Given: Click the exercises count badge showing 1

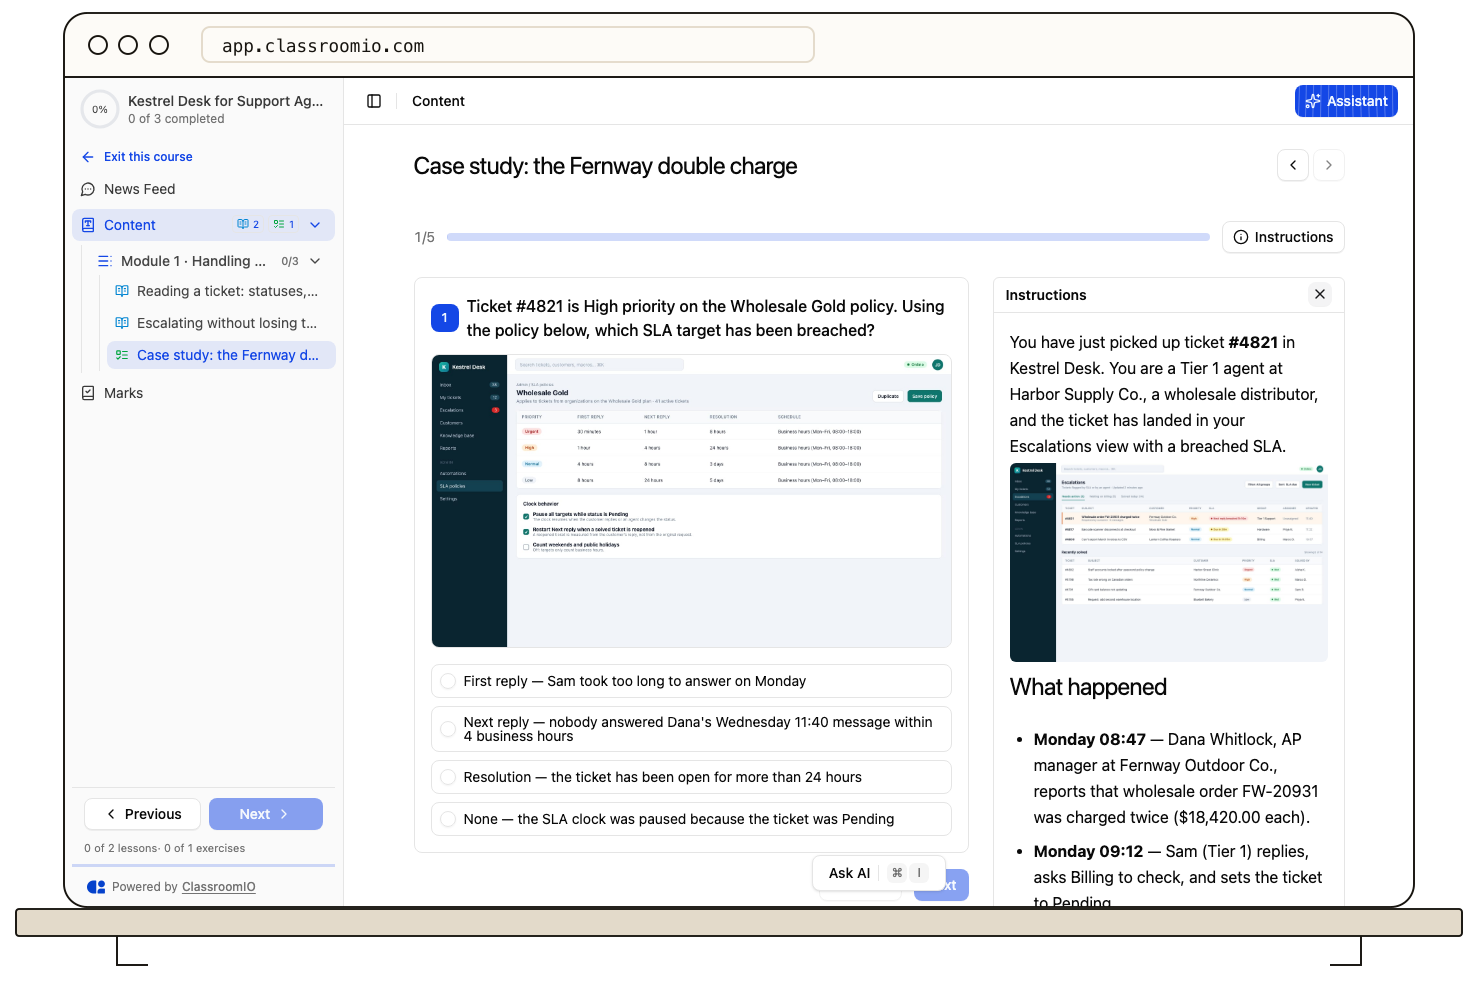Looking at the screenshot, I should pyautogui.click(x=284, y=224).
